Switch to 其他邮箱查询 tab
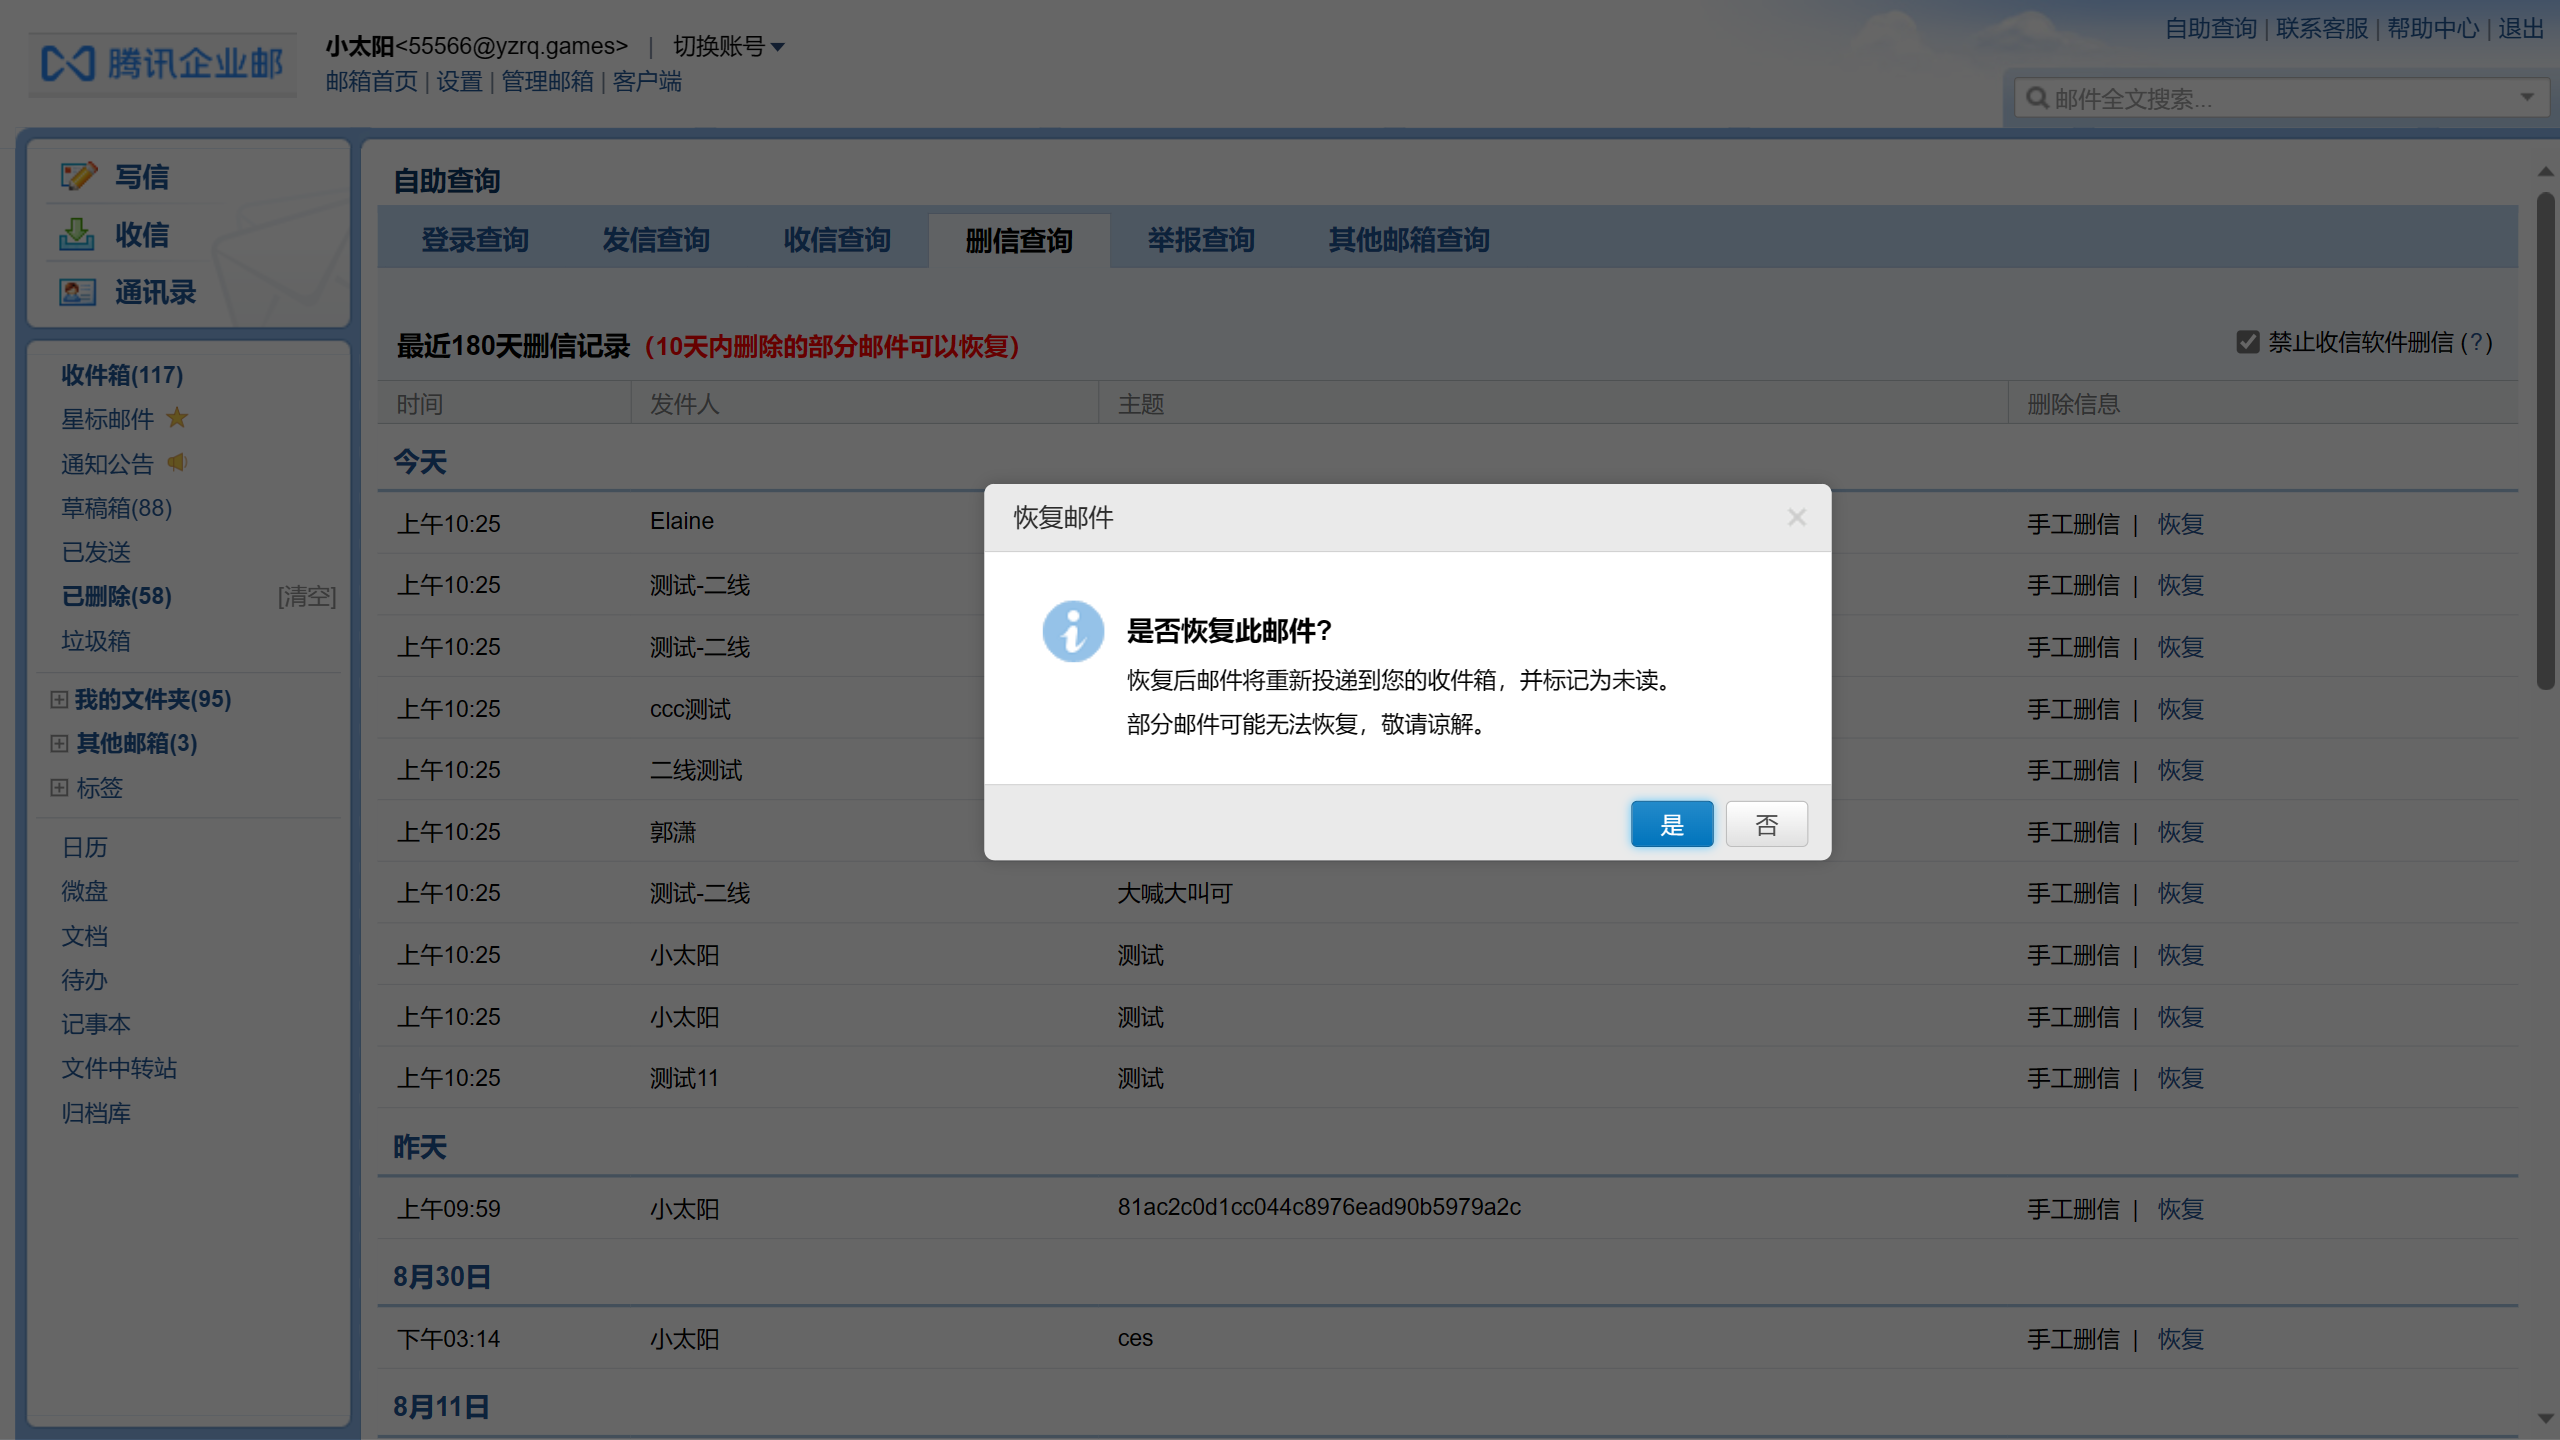This screenshot has width=2560, height=1440. (x=1409, y=240)
